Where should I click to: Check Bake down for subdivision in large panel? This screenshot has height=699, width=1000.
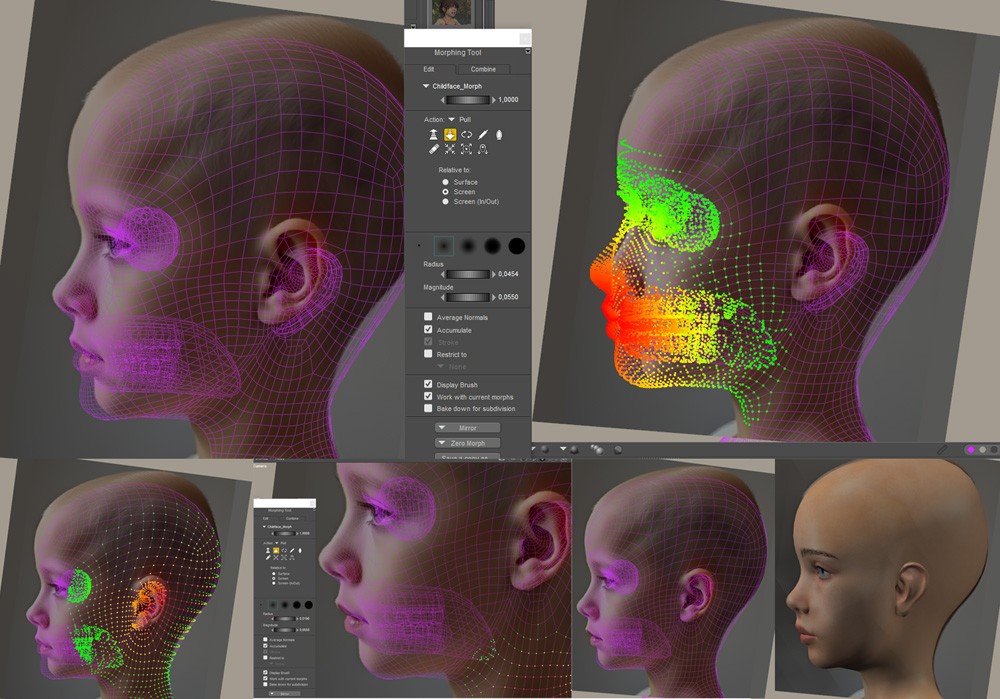click(x=428, y=409)
